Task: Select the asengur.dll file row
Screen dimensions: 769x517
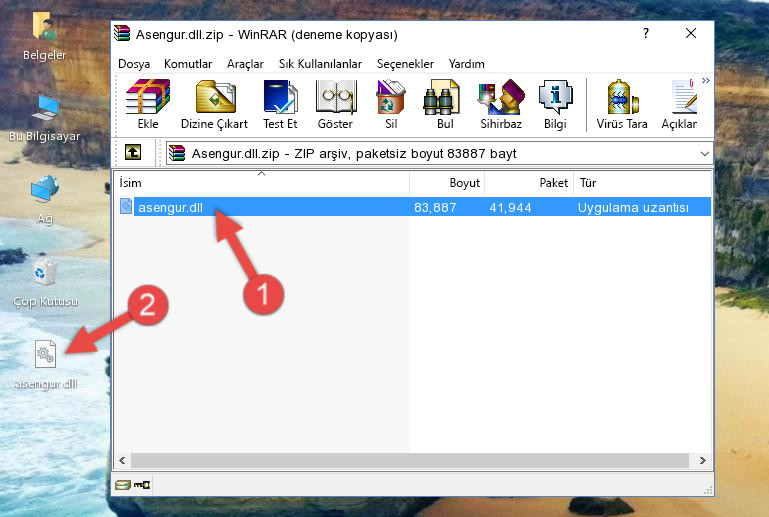Action: tap(413, 207)
